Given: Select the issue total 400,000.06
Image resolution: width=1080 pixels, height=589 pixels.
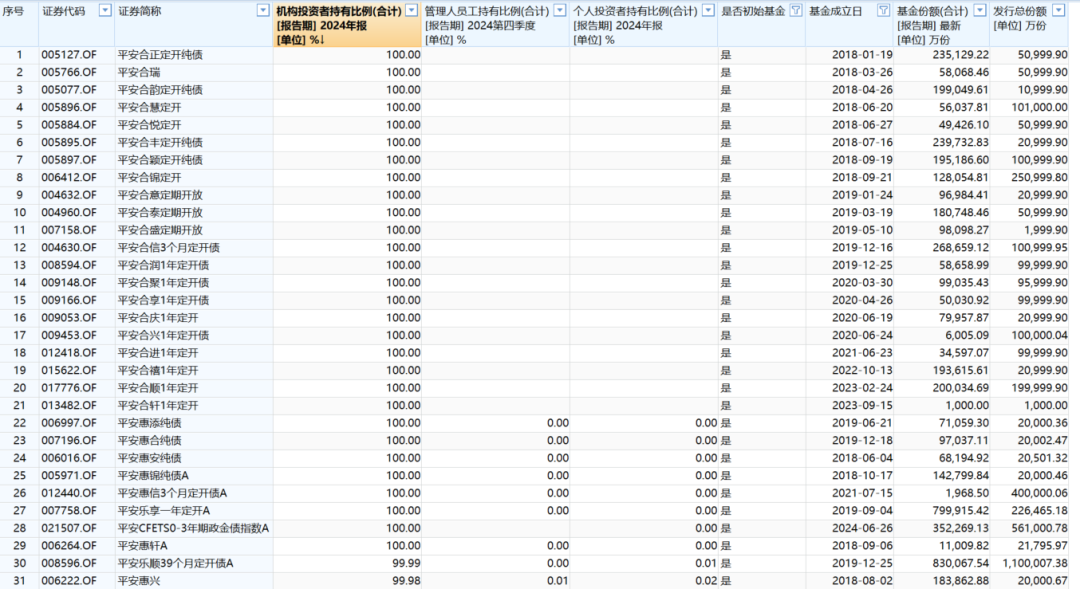Looking at the screenshot, I should click(1039, 493).
